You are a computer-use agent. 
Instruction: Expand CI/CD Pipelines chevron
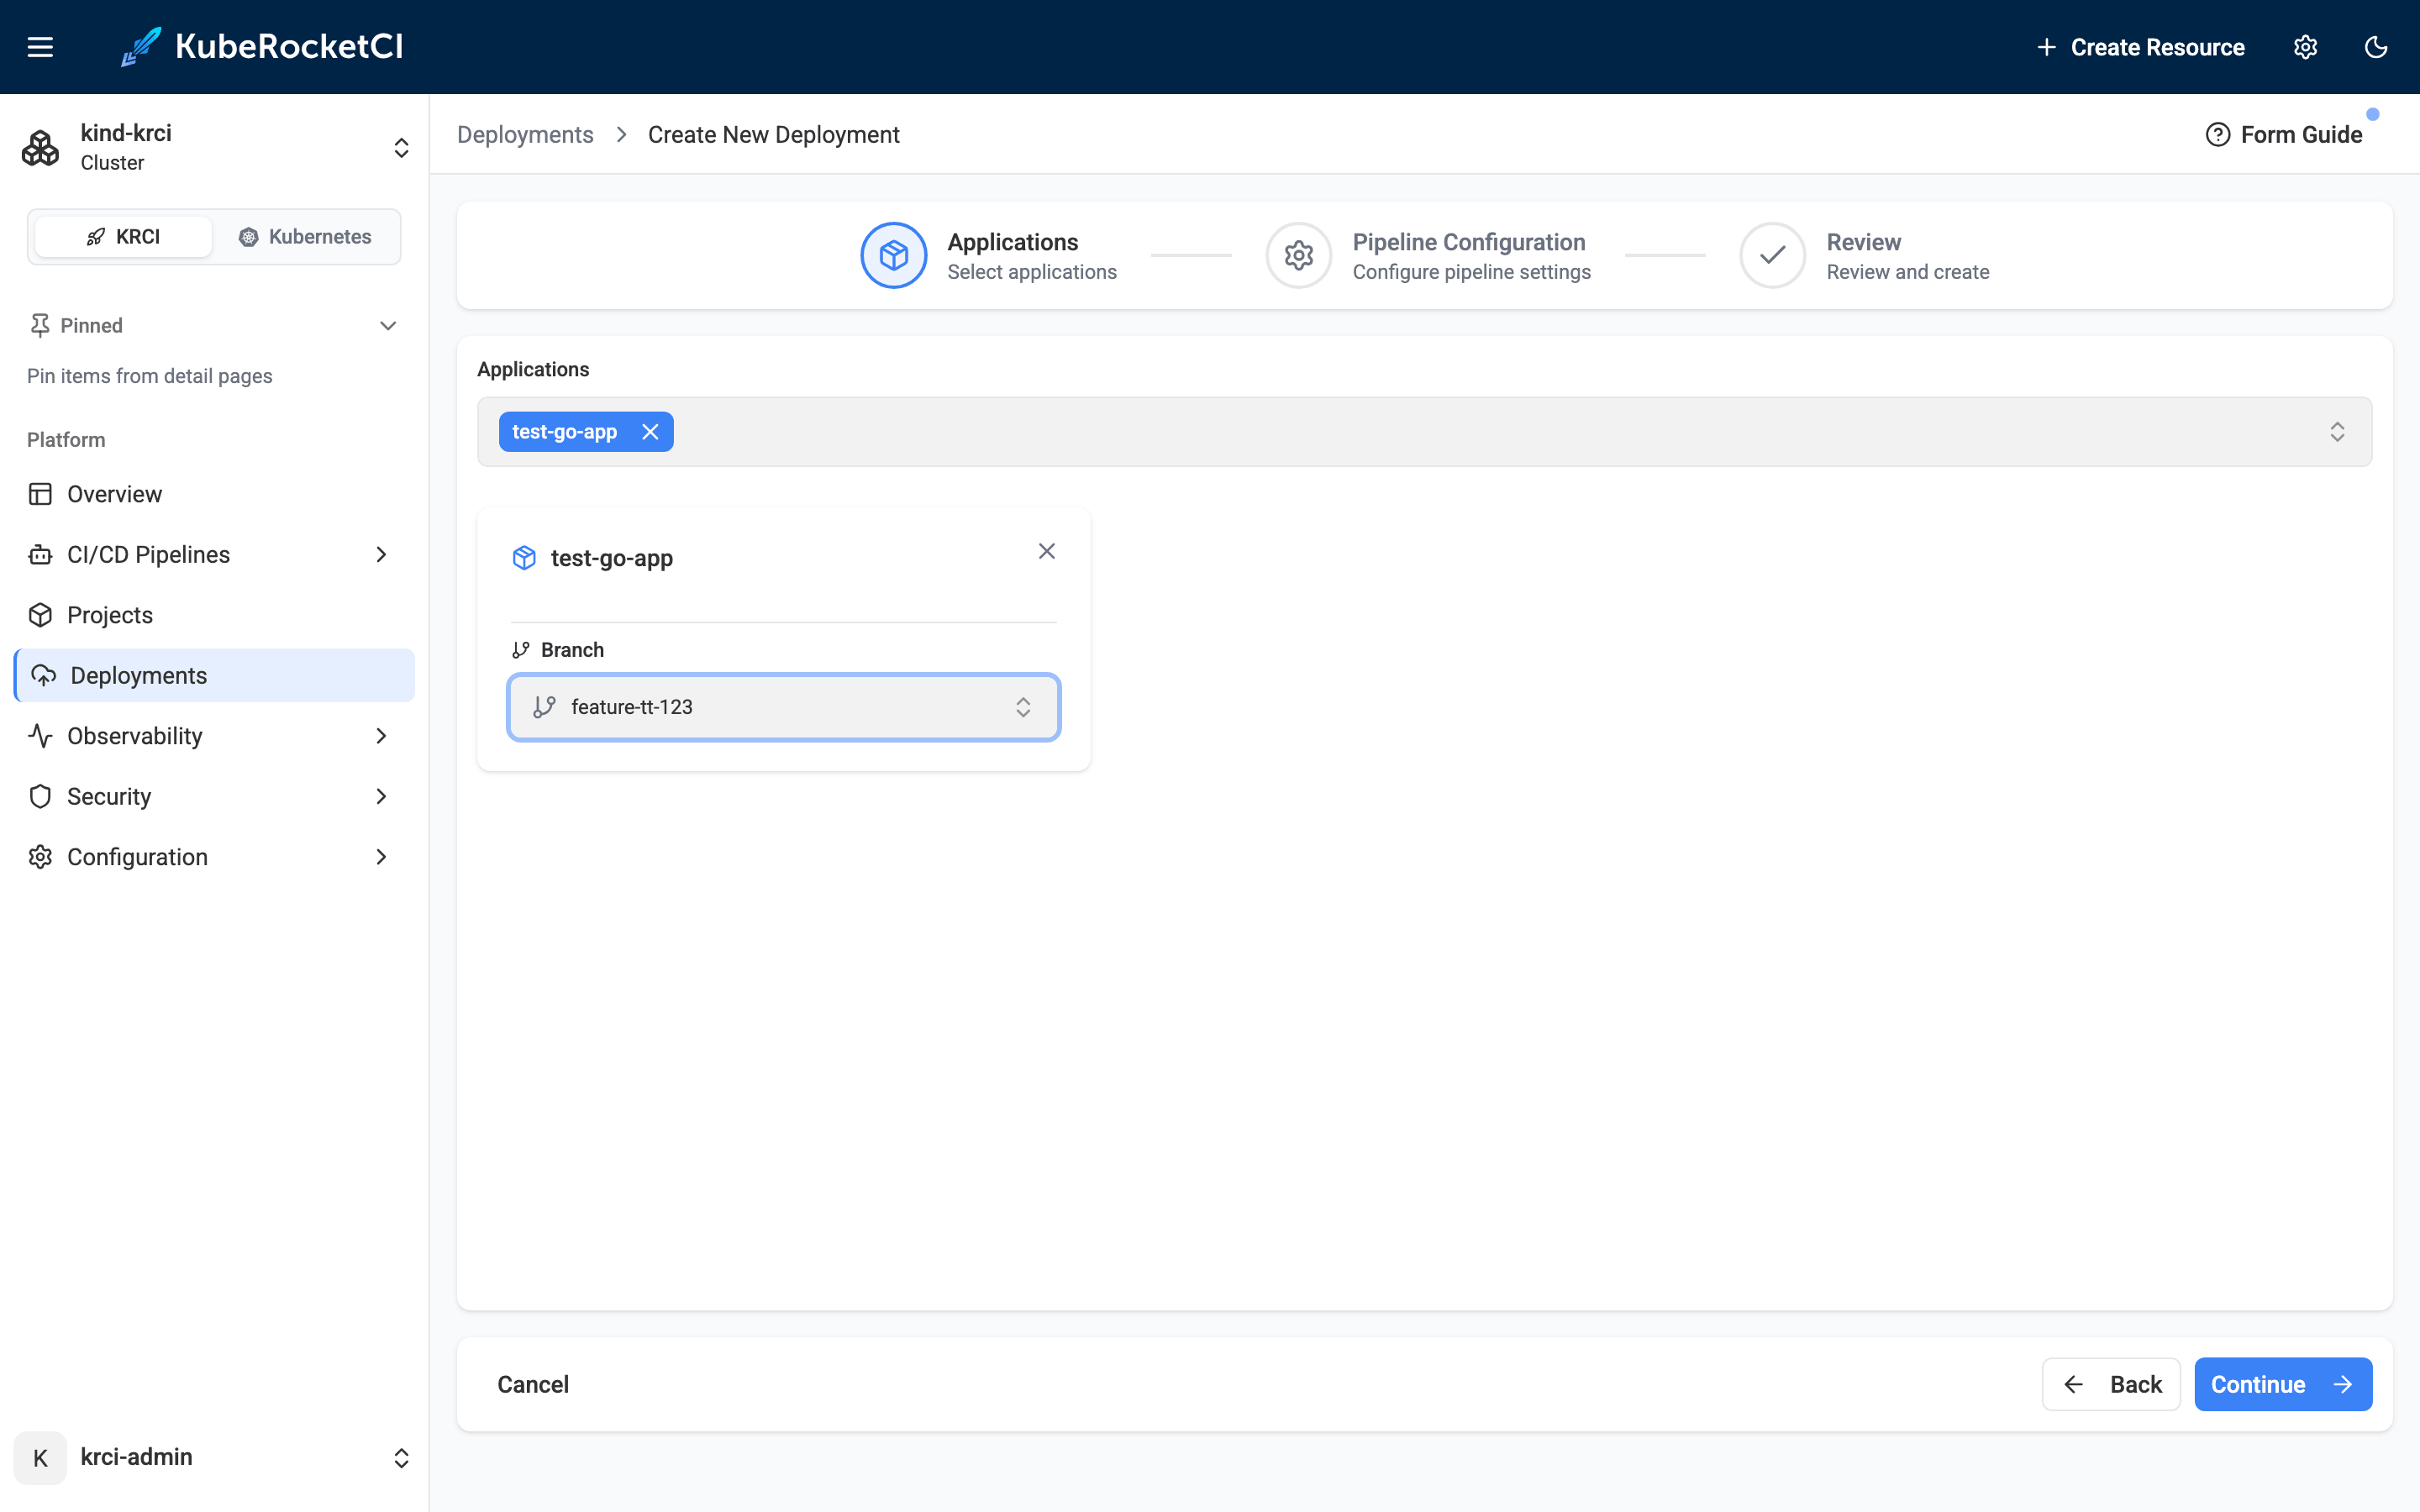pos(381,554)
